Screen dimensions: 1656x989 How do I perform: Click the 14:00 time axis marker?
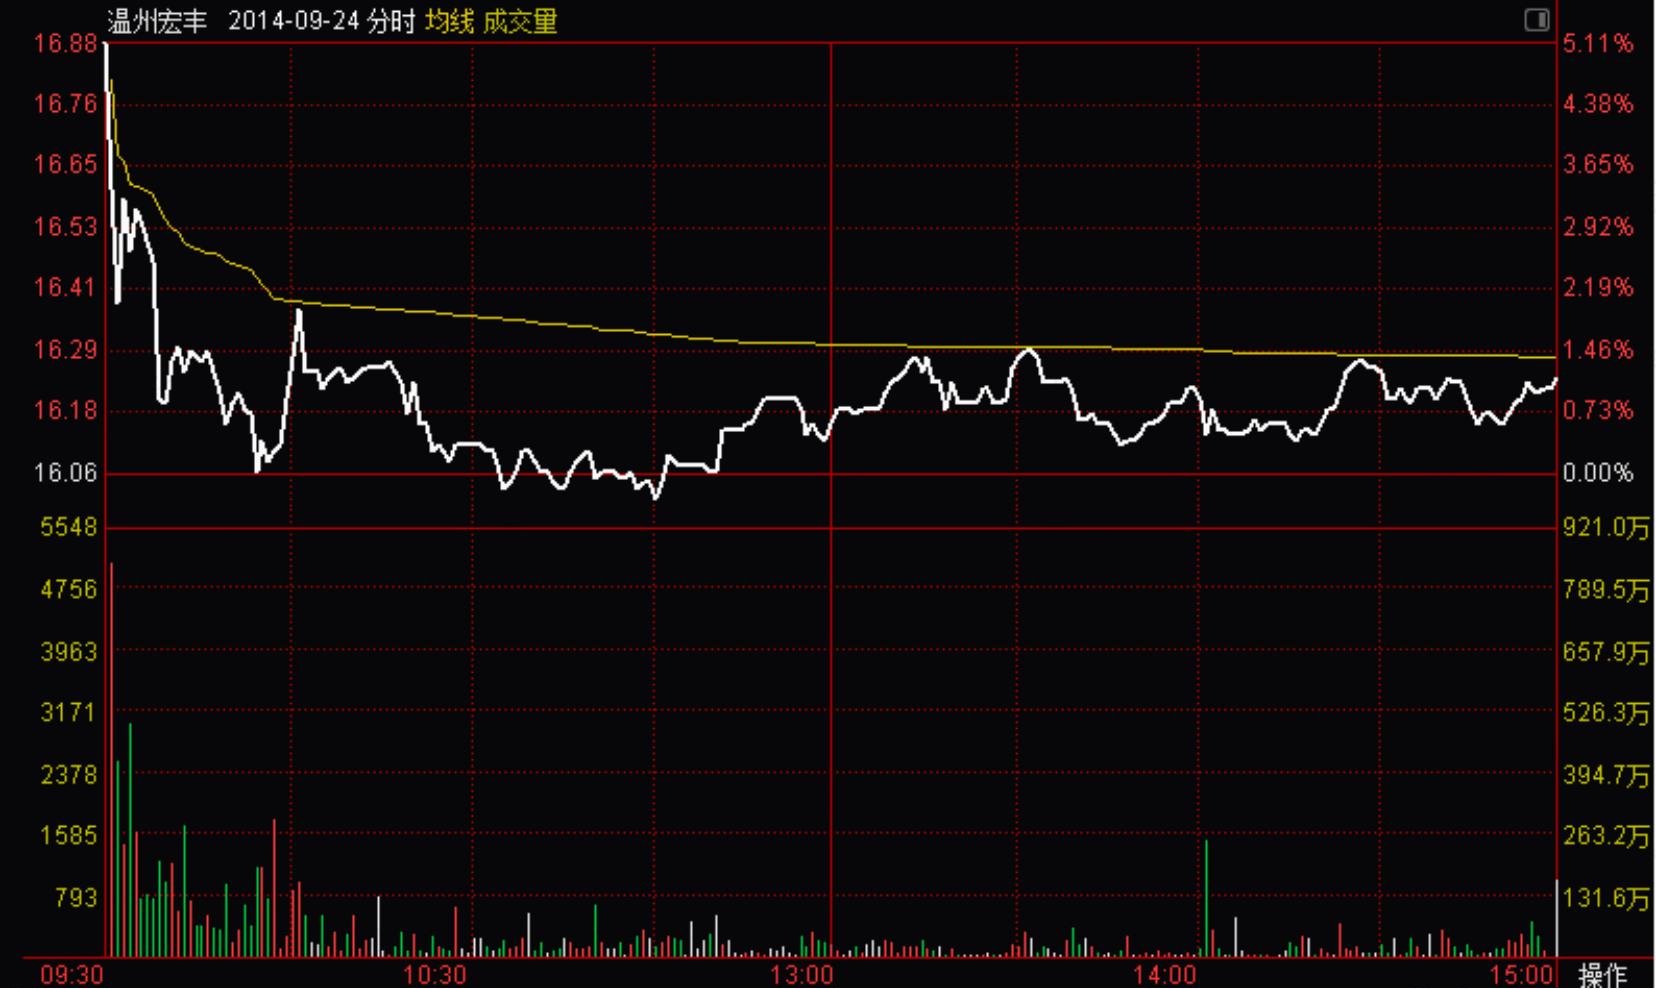pos(1165,974)
